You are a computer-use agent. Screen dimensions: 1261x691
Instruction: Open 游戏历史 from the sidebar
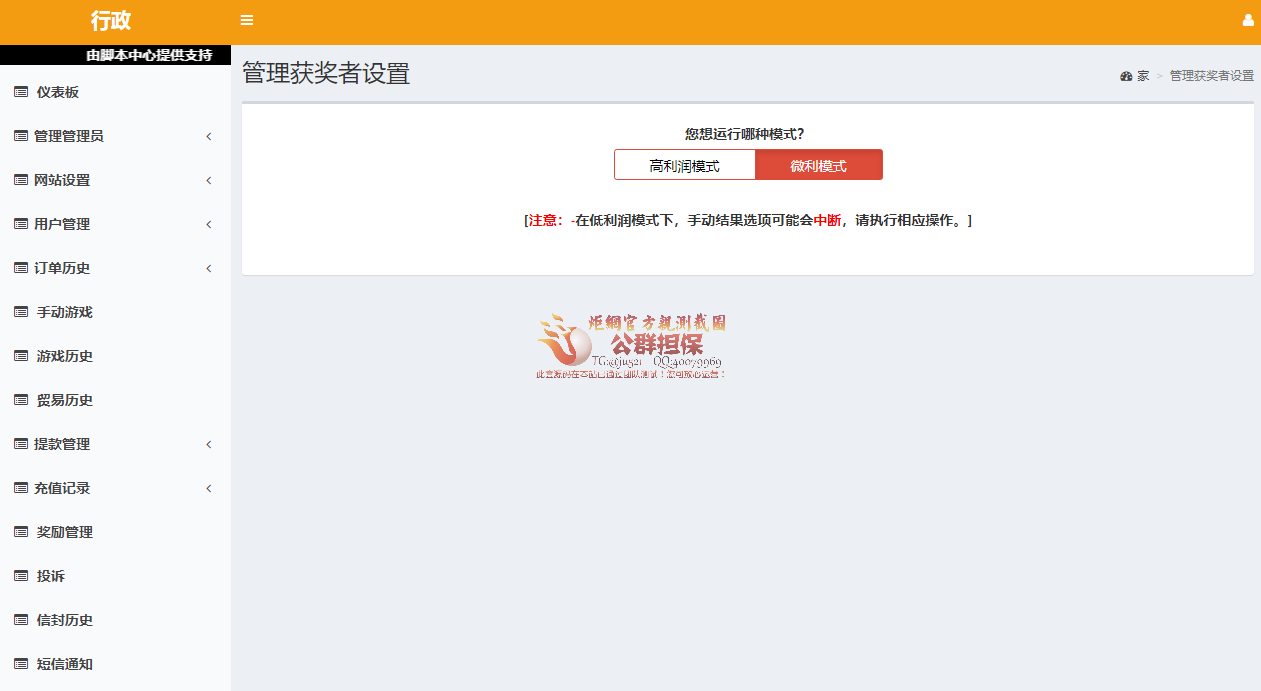[x=63, y=356]
